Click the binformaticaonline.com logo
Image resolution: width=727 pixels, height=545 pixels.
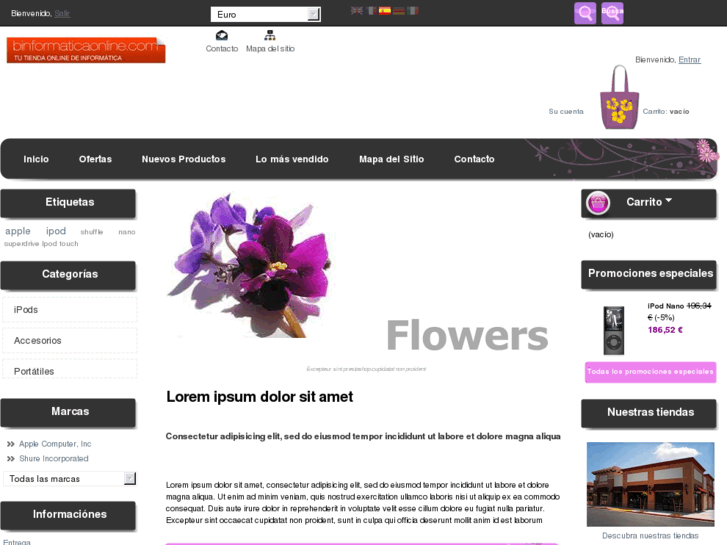(x=86, y=50)
